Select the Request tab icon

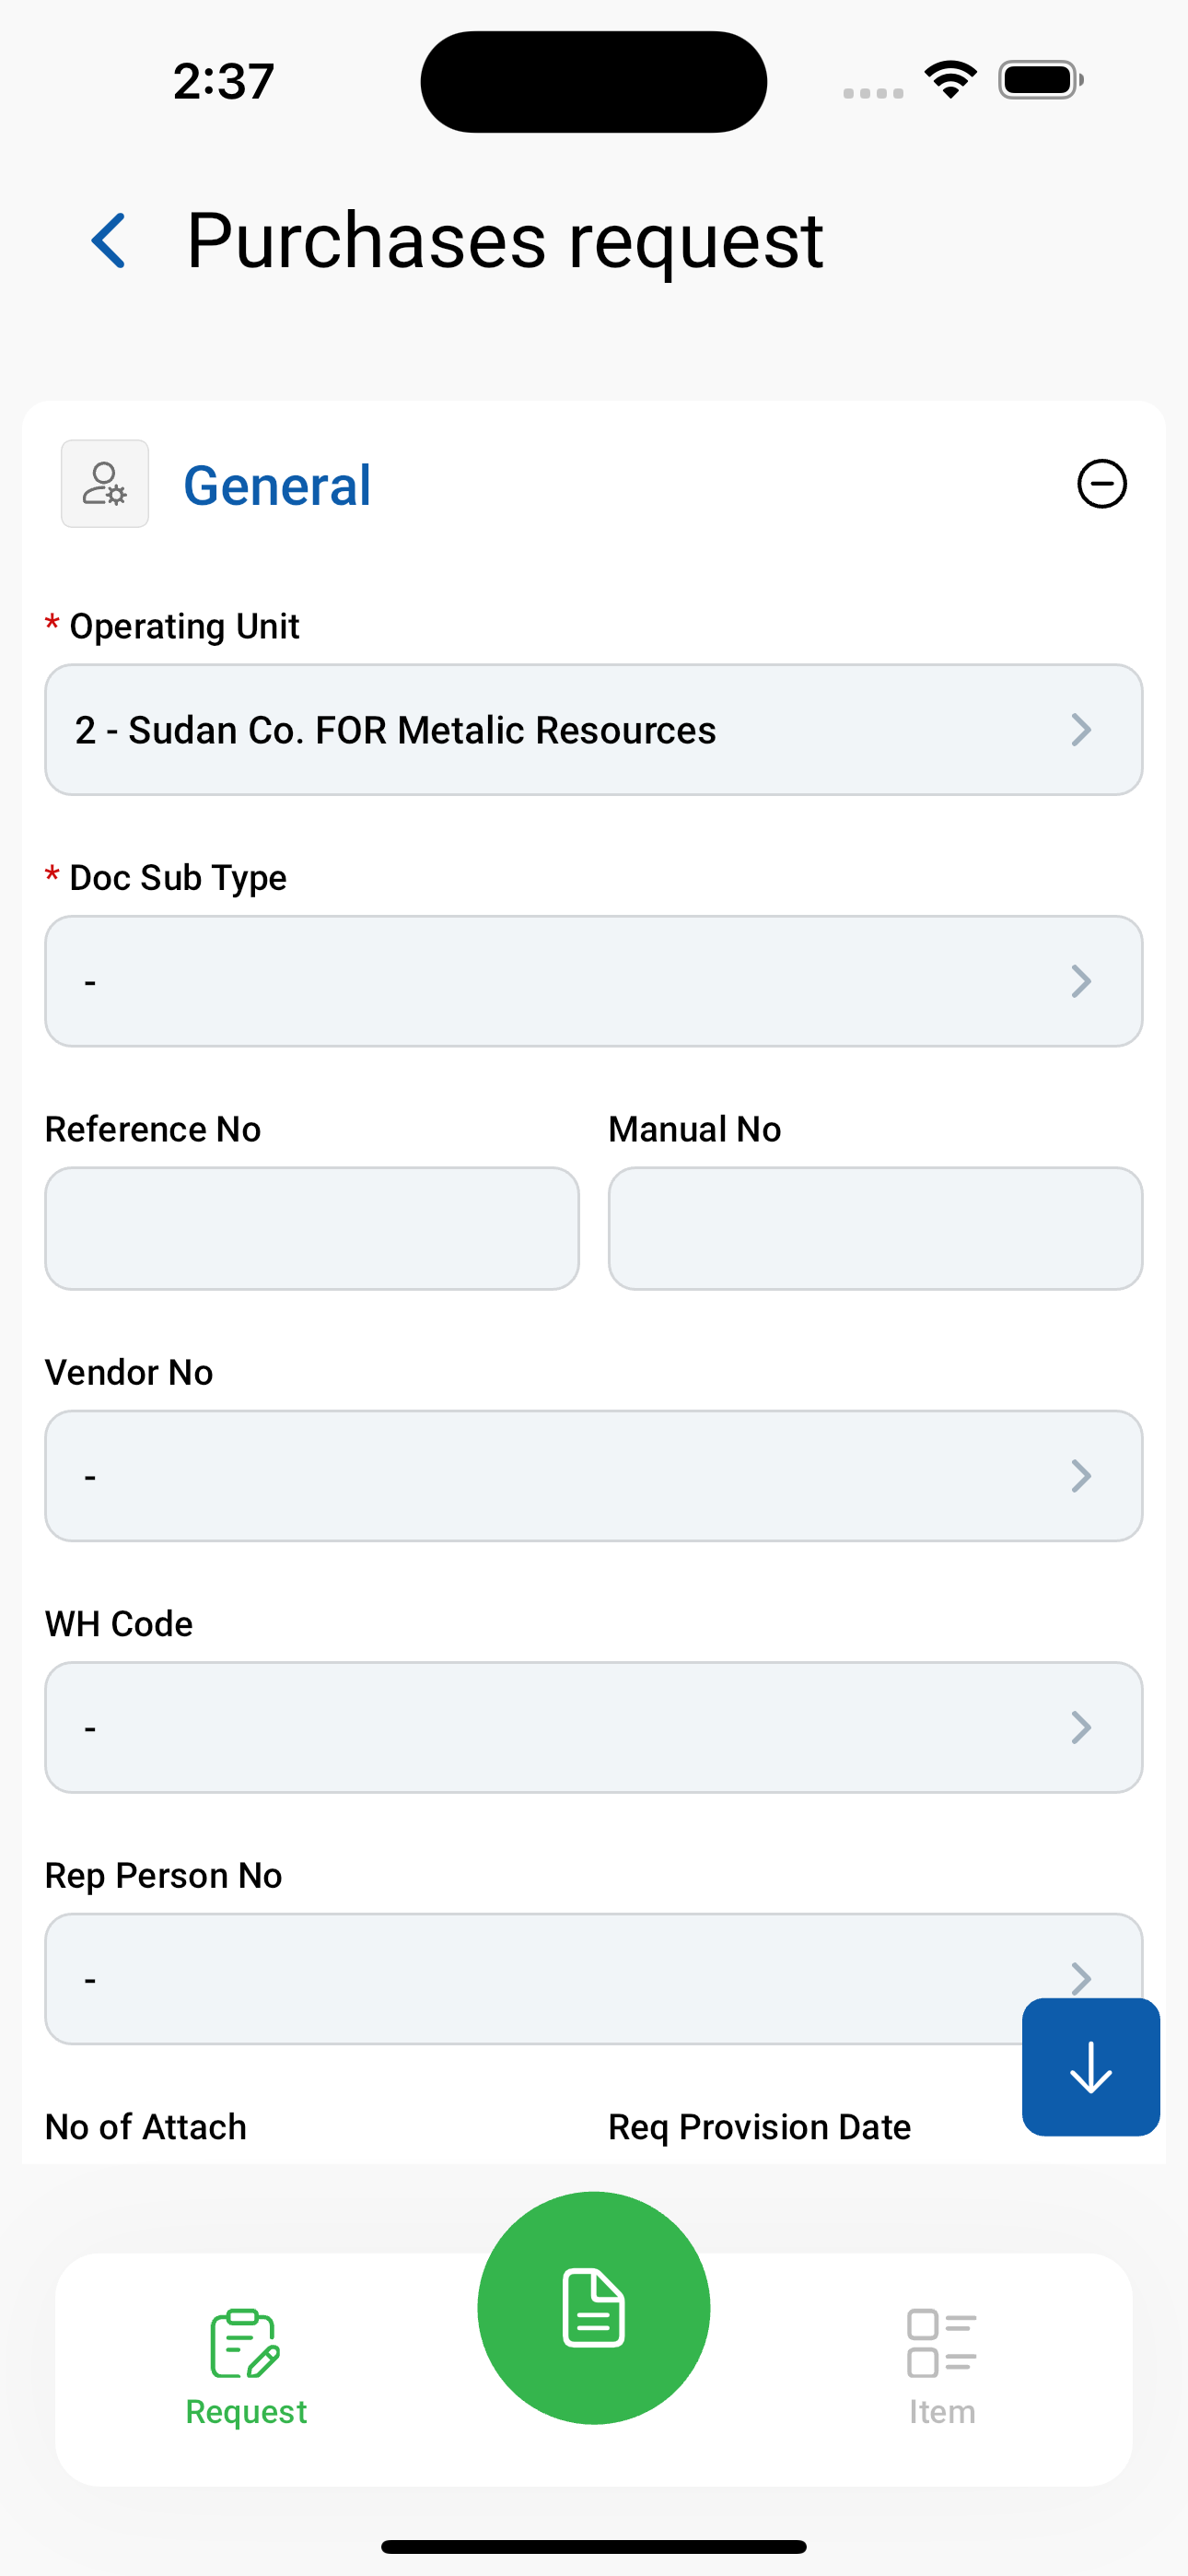coord(245,2343)
